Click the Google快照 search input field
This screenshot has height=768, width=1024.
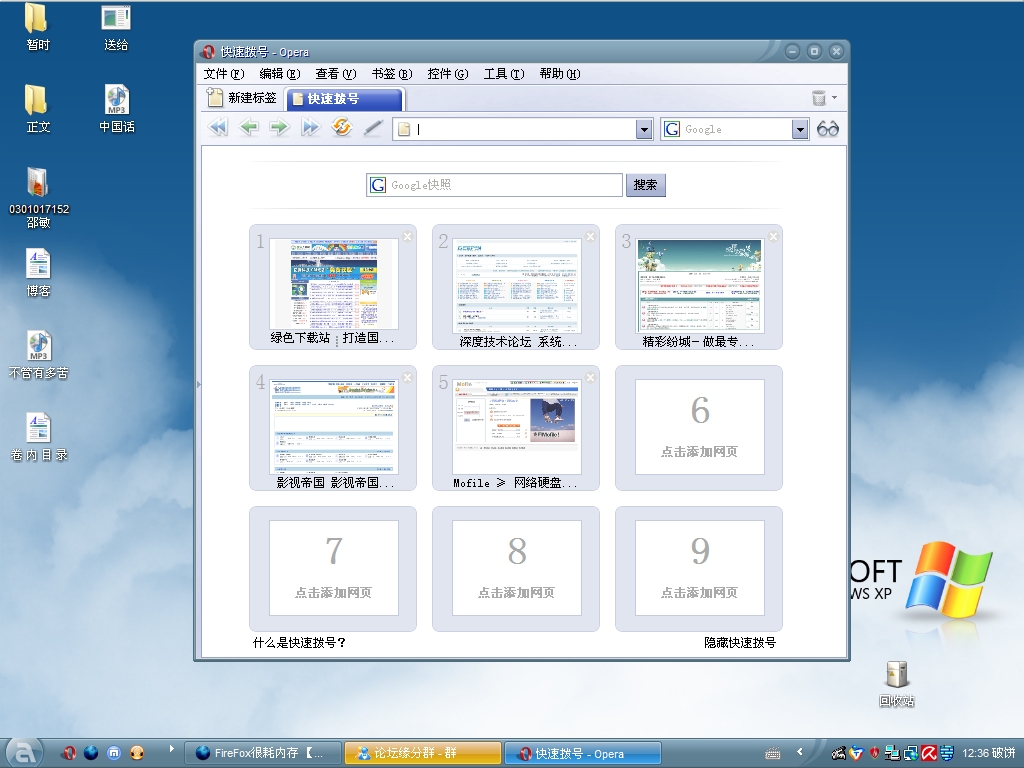pyautogui.click(x=494, y=185)
